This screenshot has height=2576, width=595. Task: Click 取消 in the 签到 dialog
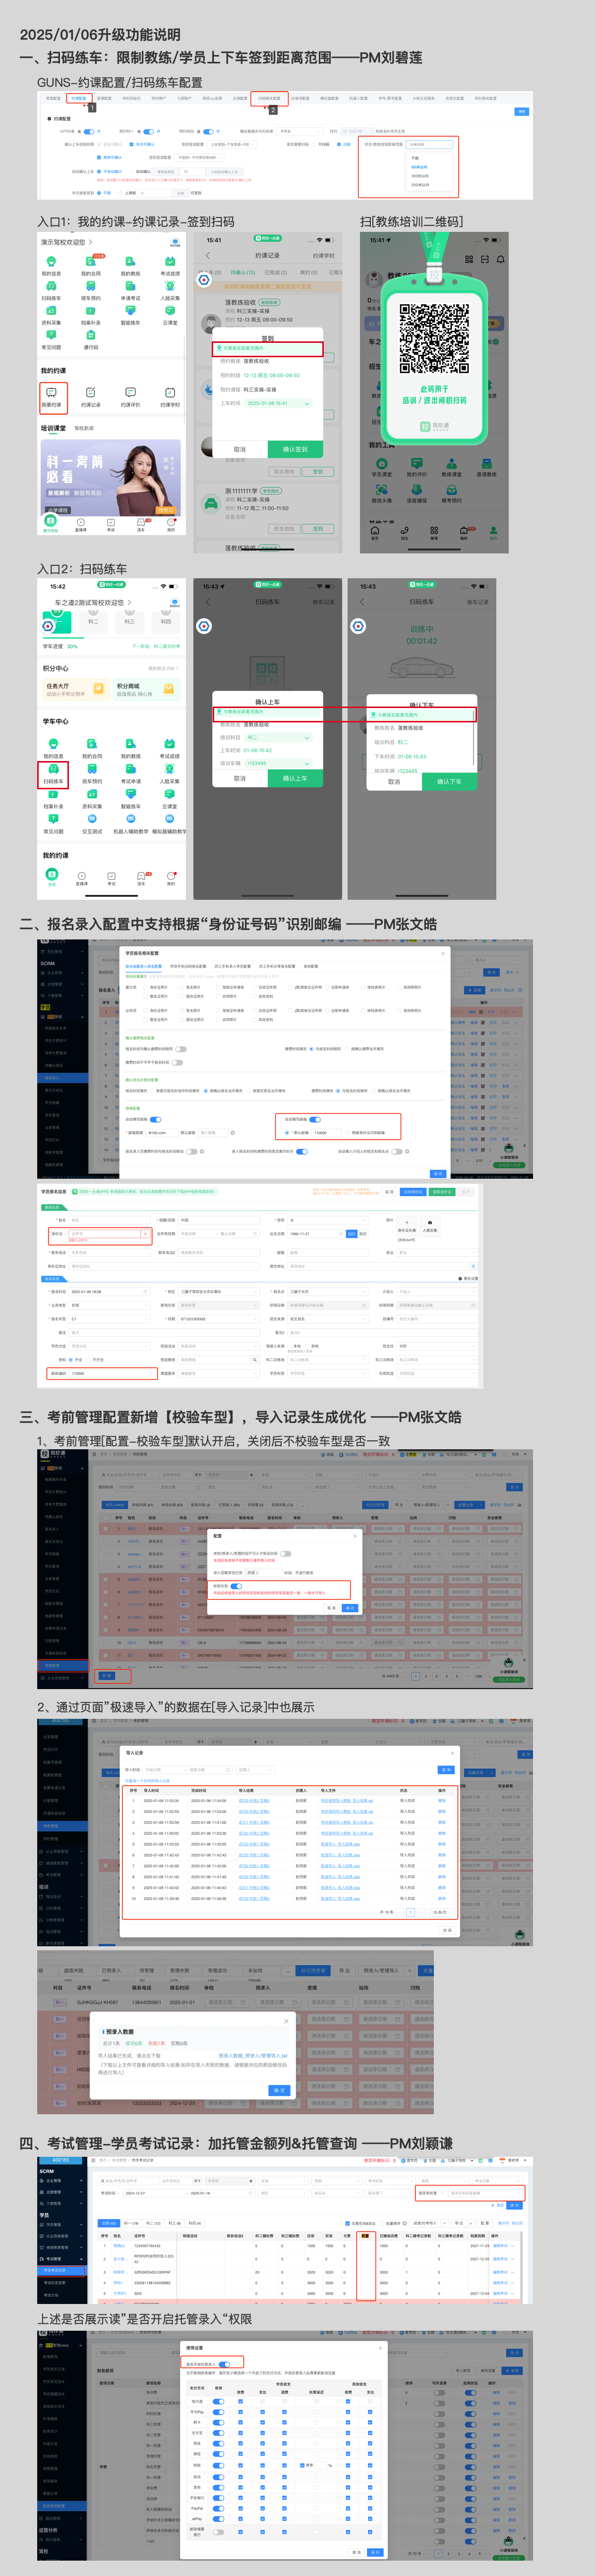(240, 449)
